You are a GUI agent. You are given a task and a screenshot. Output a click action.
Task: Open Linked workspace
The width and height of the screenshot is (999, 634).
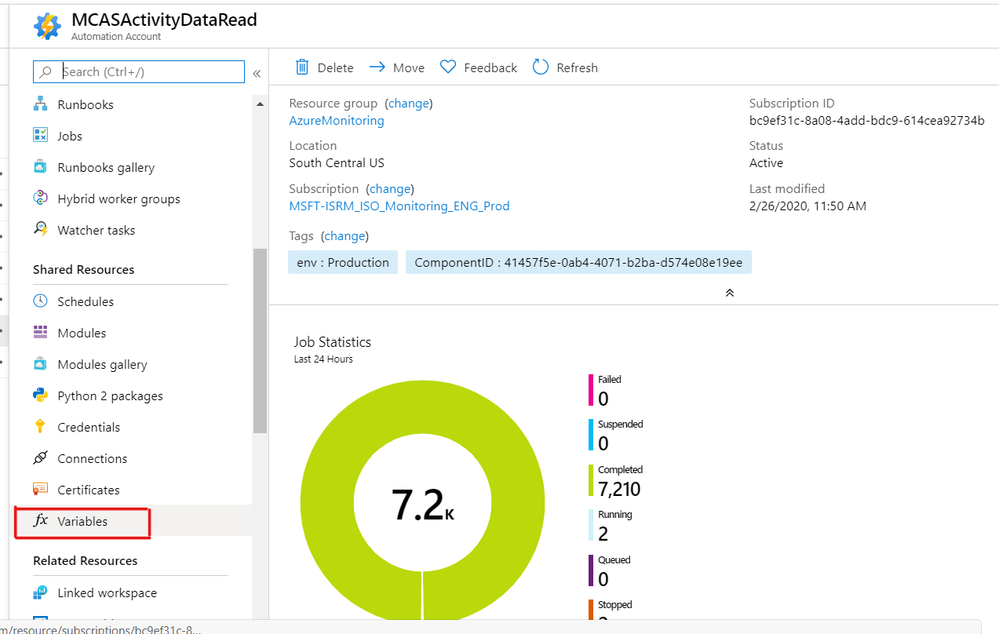click(107, 593)
